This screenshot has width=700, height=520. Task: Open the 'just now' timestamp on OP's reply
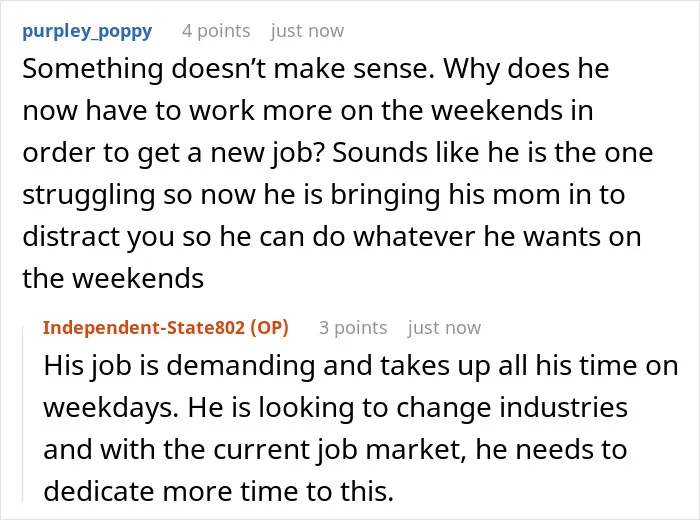click(444, 328)
